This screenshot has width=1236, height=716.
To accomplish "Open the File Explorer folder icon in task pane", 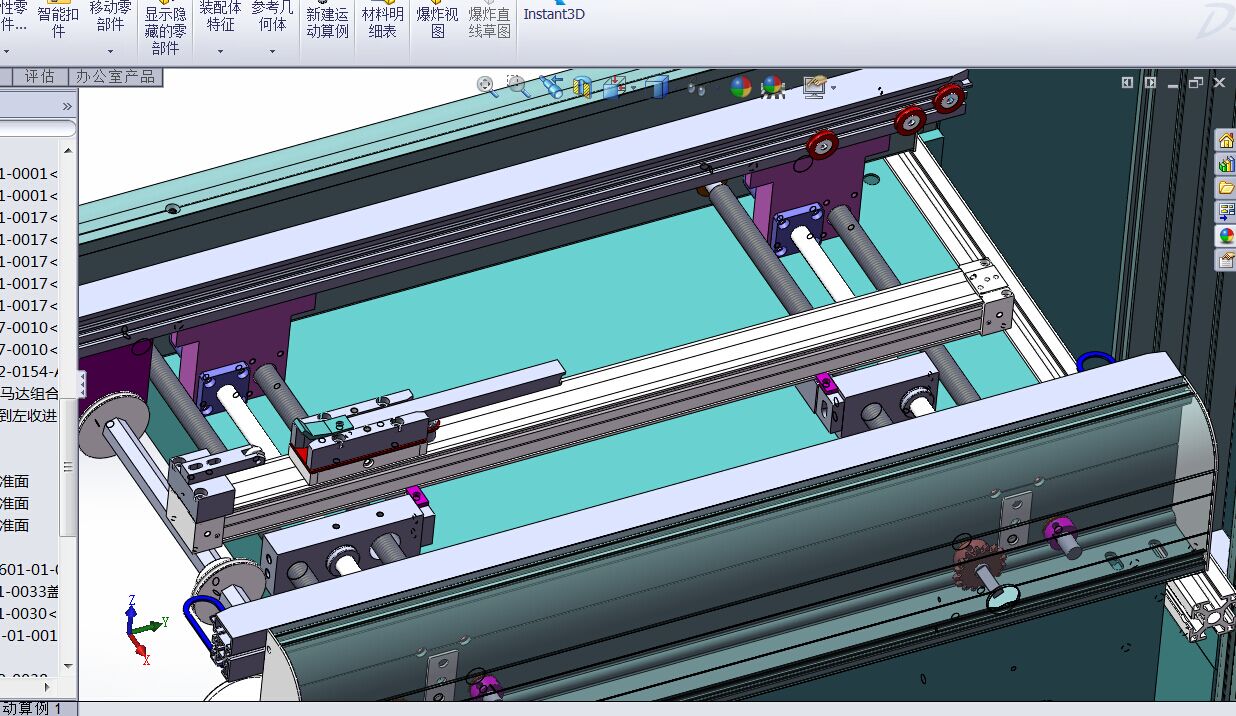I will (x=1225, y=188).
